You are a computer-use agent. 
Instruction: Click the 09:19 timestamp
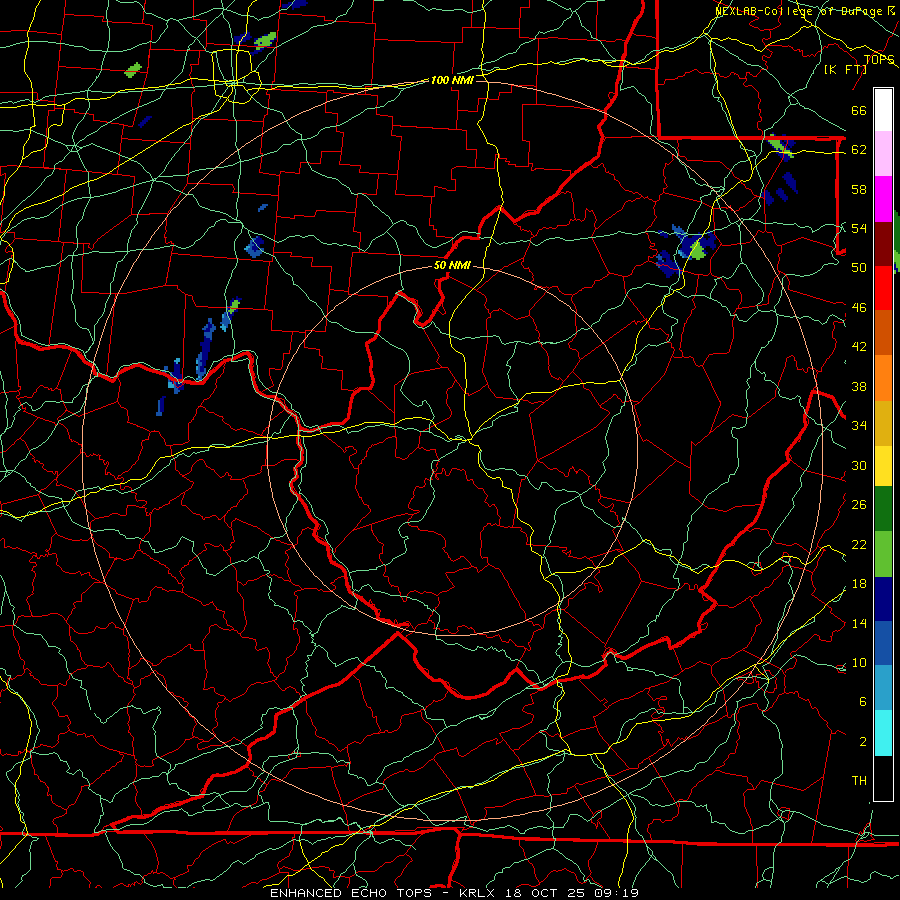[x=616, y=893]
